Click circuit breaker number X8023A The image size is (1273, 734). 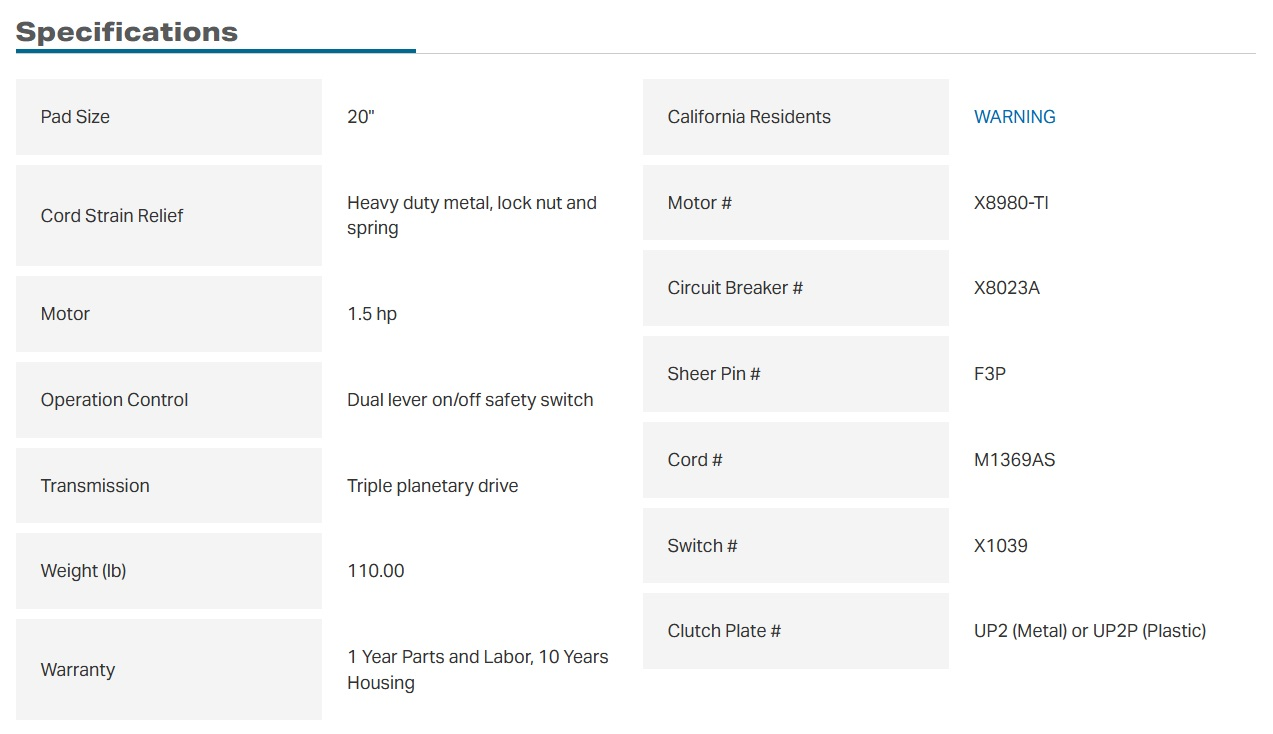[1007, 288]
